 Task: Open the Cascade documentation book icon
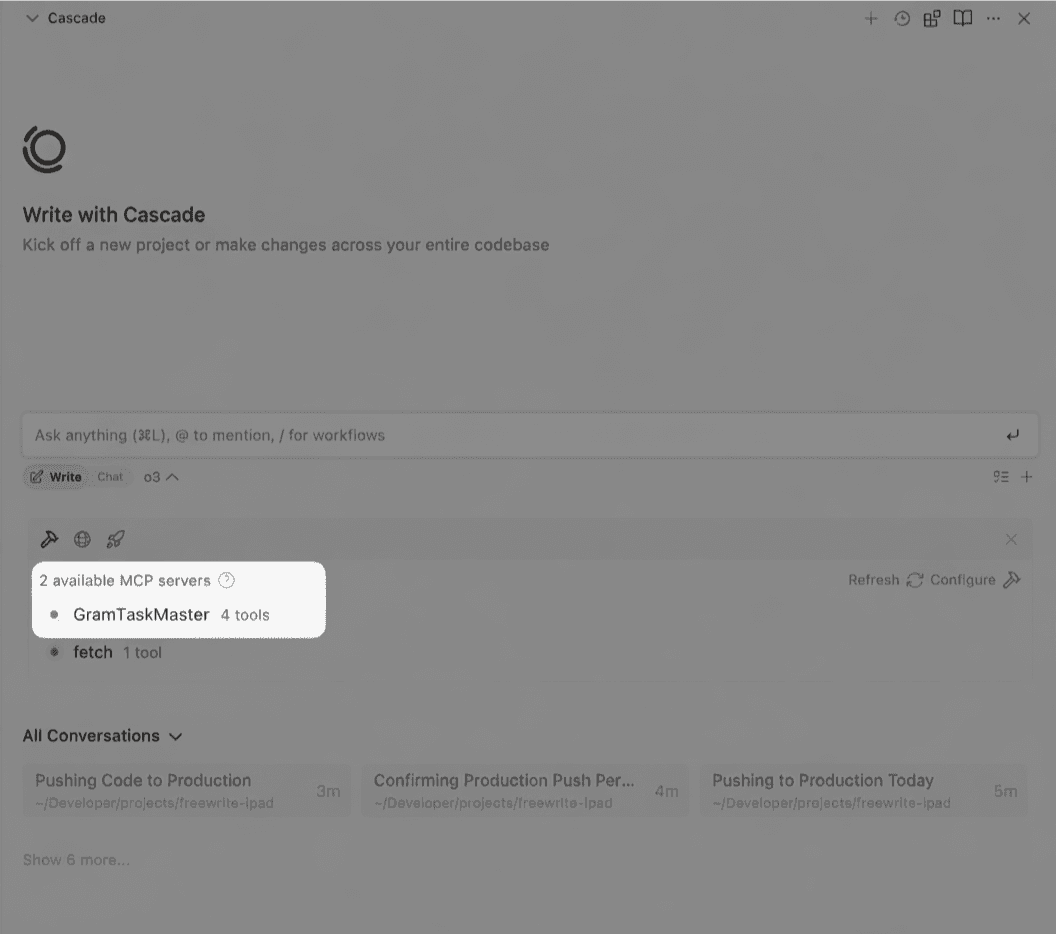[x=962, y=18]
